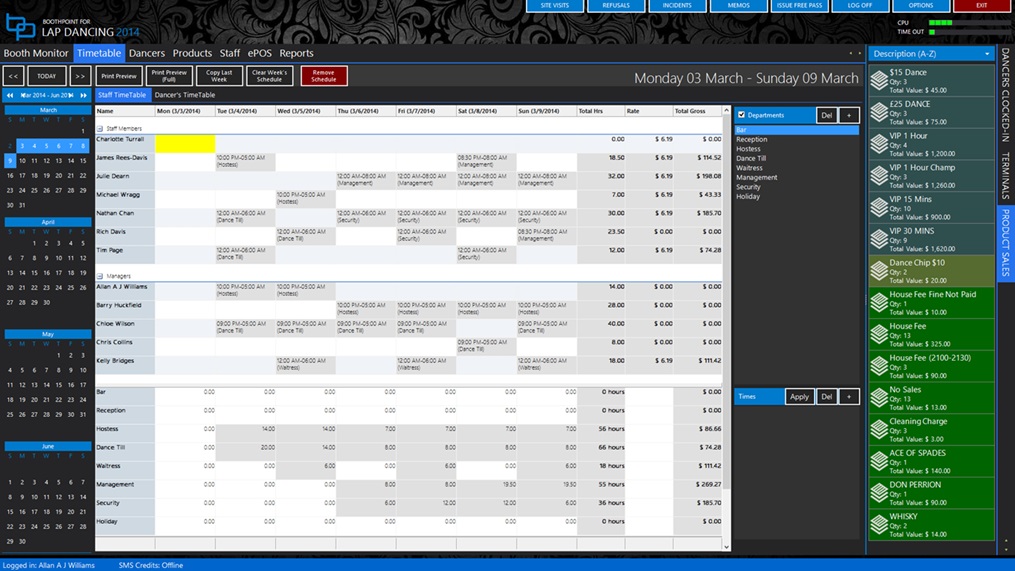The width and height of the screenshot is (1015, 571).
Task: Jump calendar forward with double-right arrow icon
Action: point(84,95)
